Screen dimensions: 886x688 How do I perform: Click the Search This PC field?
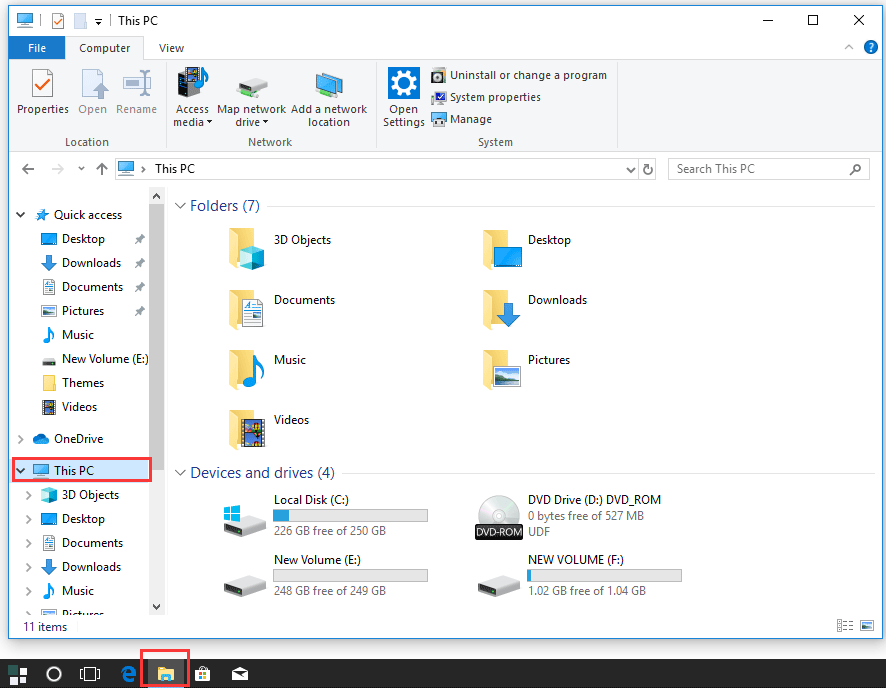(768, 169)
